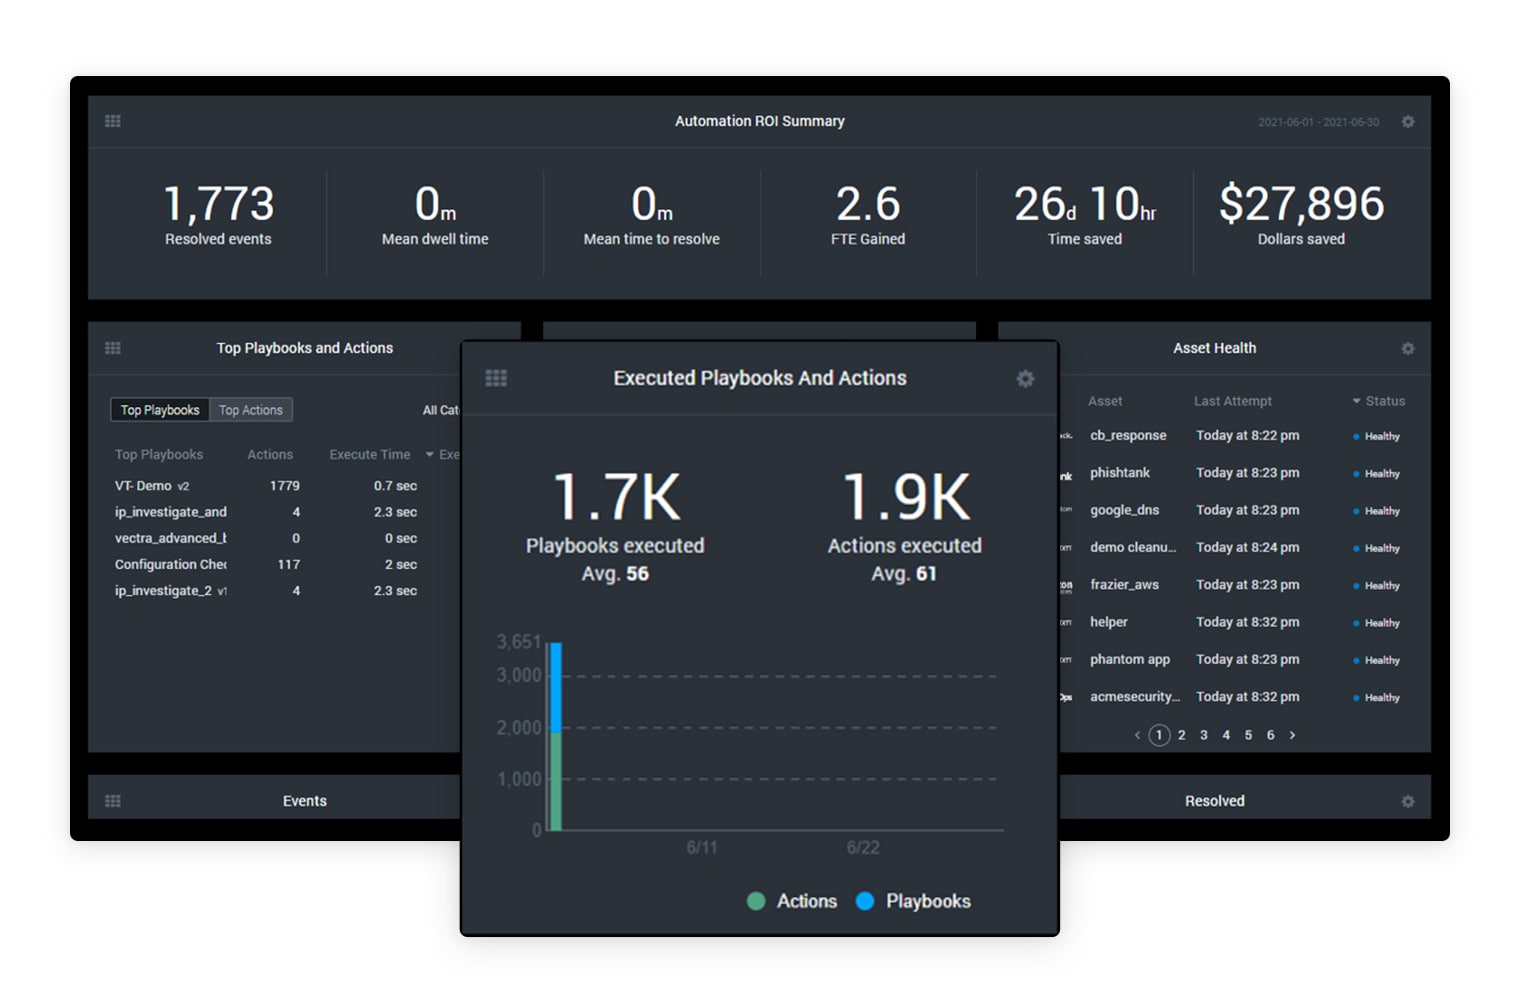Screen dimensions: 1520x1000
Task: Open settings gear of Automation ROI Summary
Action: [1408, 122]
